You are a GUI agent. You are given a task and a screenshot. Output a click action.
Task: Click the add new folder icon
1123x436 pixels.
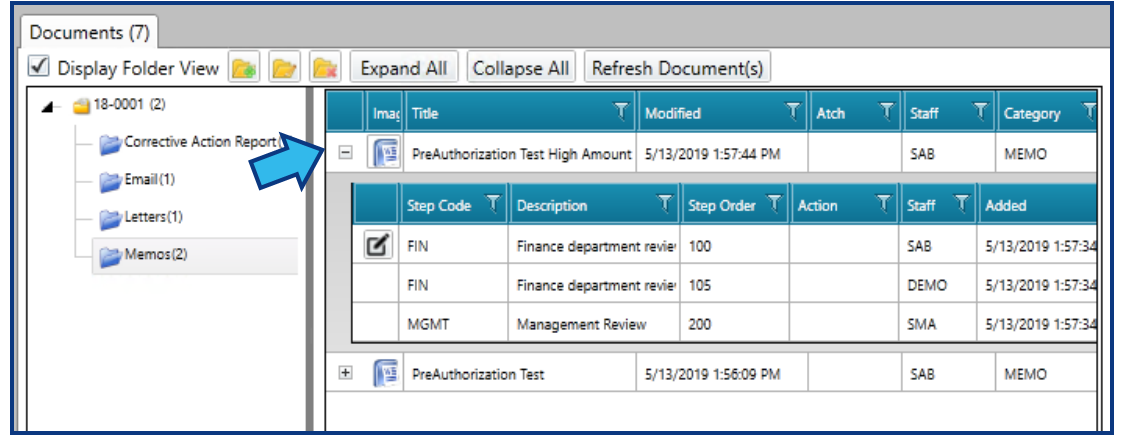pos(244,68)
